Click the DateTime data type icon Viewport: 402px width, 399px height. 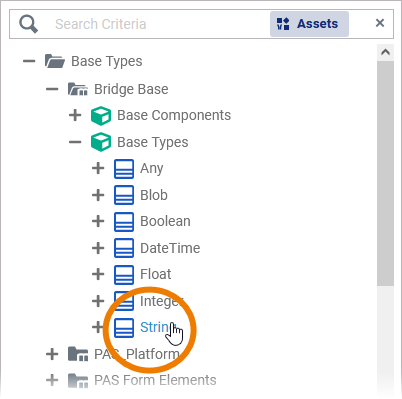[124, 248]
